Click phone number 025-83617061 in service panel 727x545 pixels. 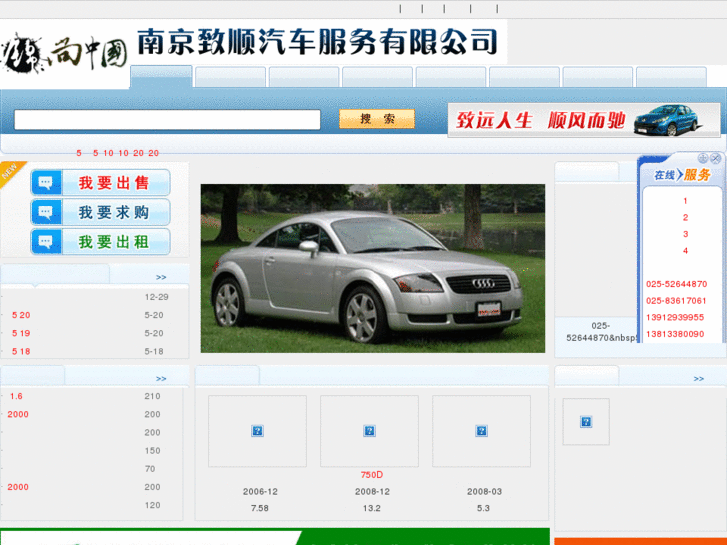[x=676, y=301]
